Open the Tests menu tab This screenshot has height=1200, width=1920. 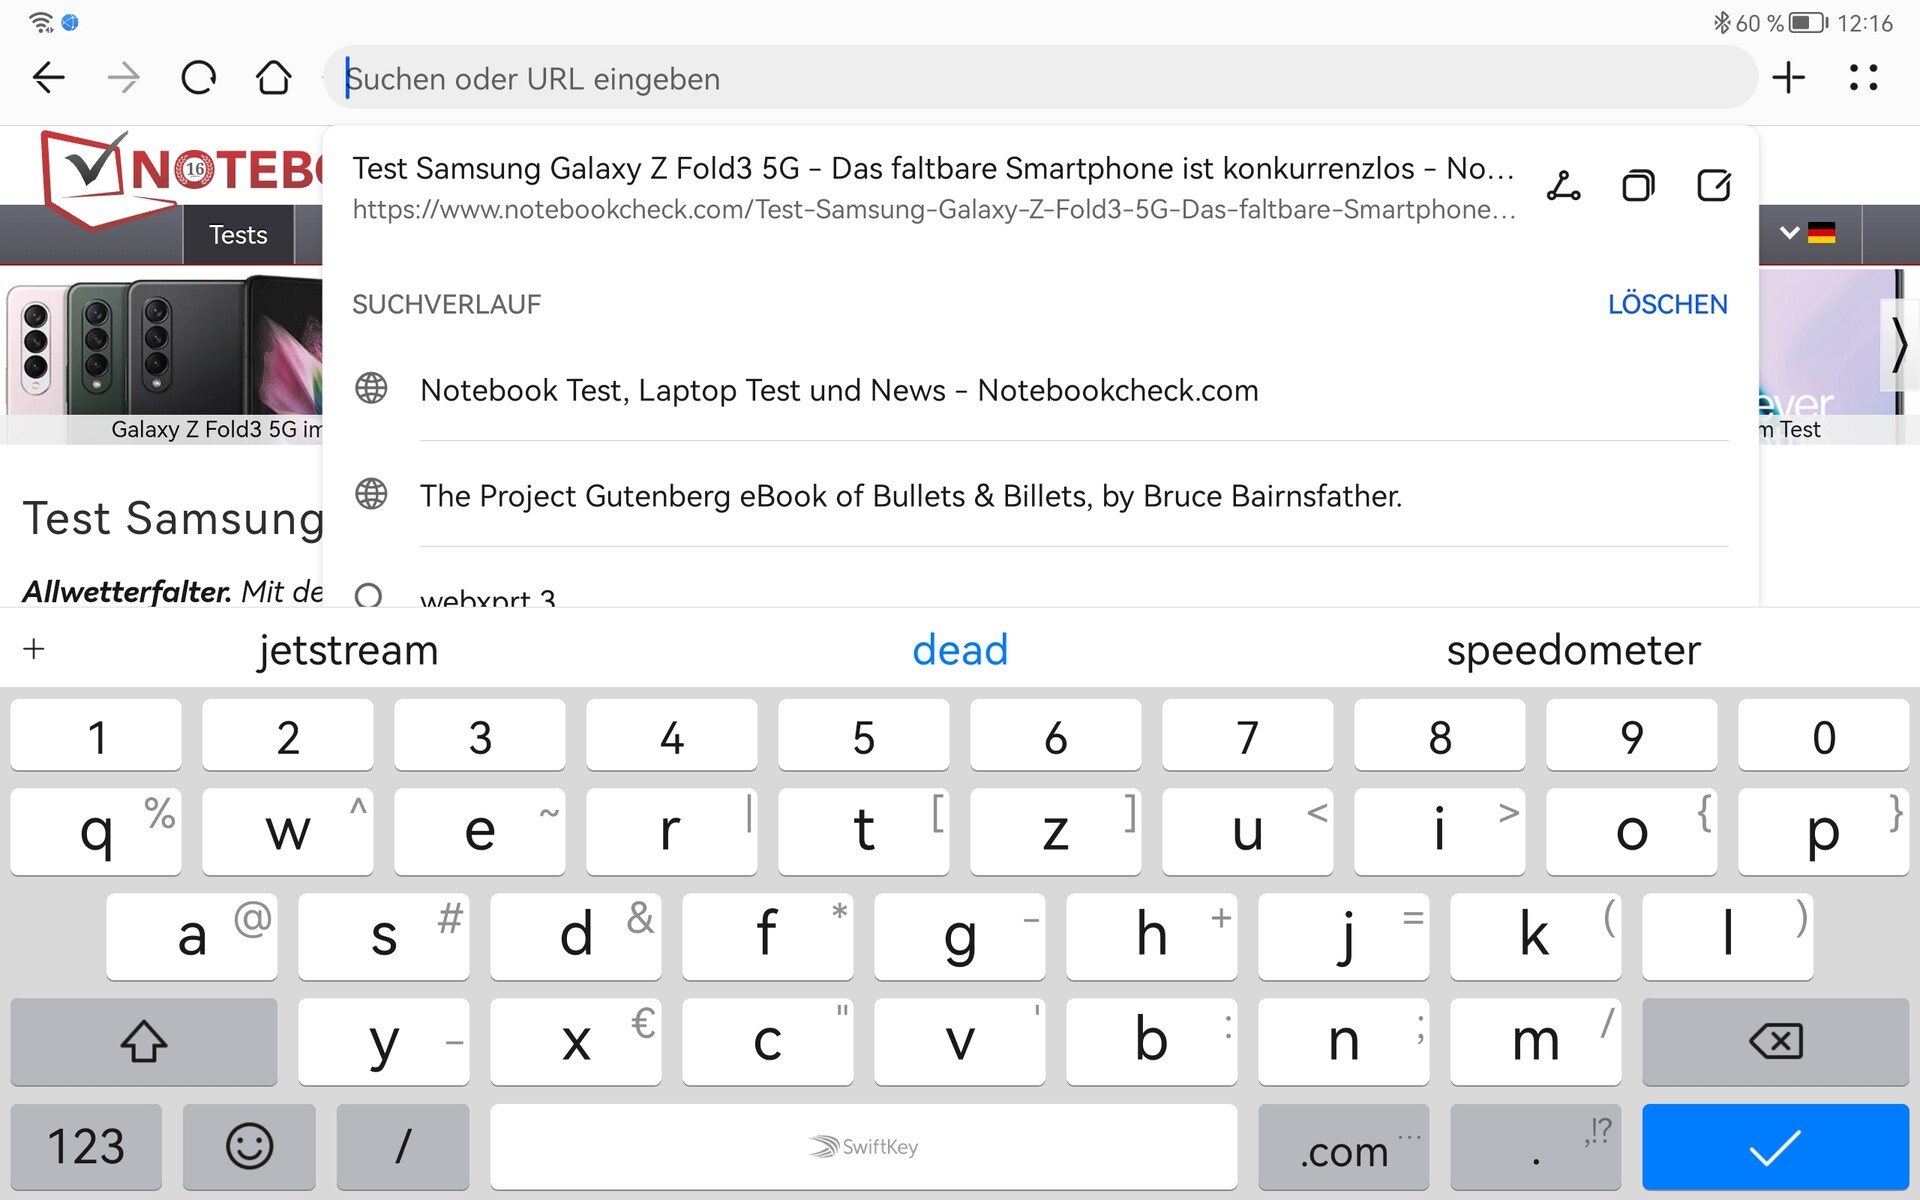click(238, 235)
